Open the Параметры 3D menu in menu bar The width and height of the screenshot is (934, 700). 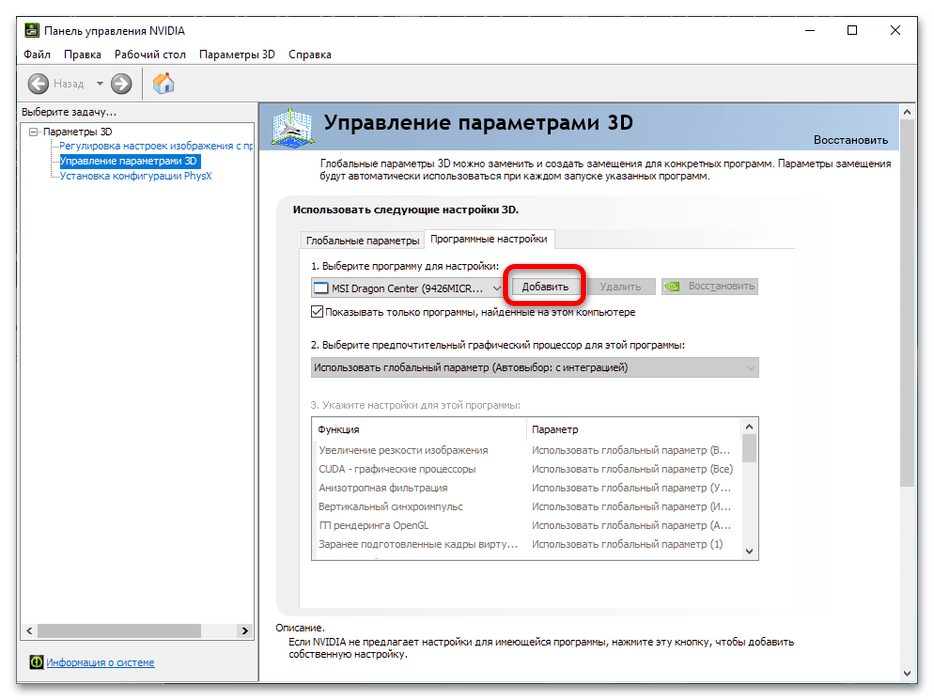pos(236,54)
